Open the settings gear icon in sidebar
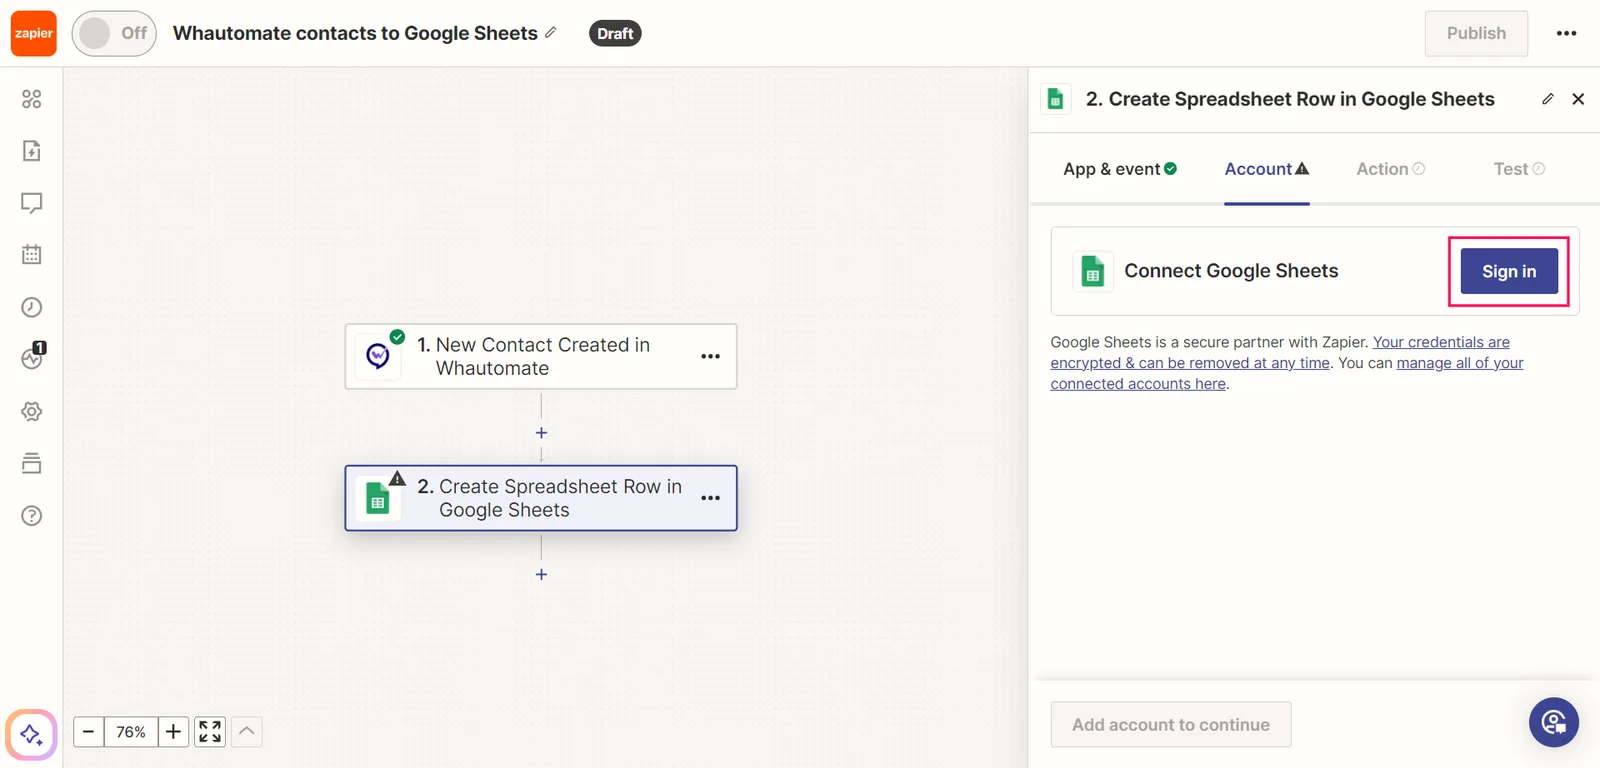The height and width of the screenshot is (768, 1600). point(32,411)
